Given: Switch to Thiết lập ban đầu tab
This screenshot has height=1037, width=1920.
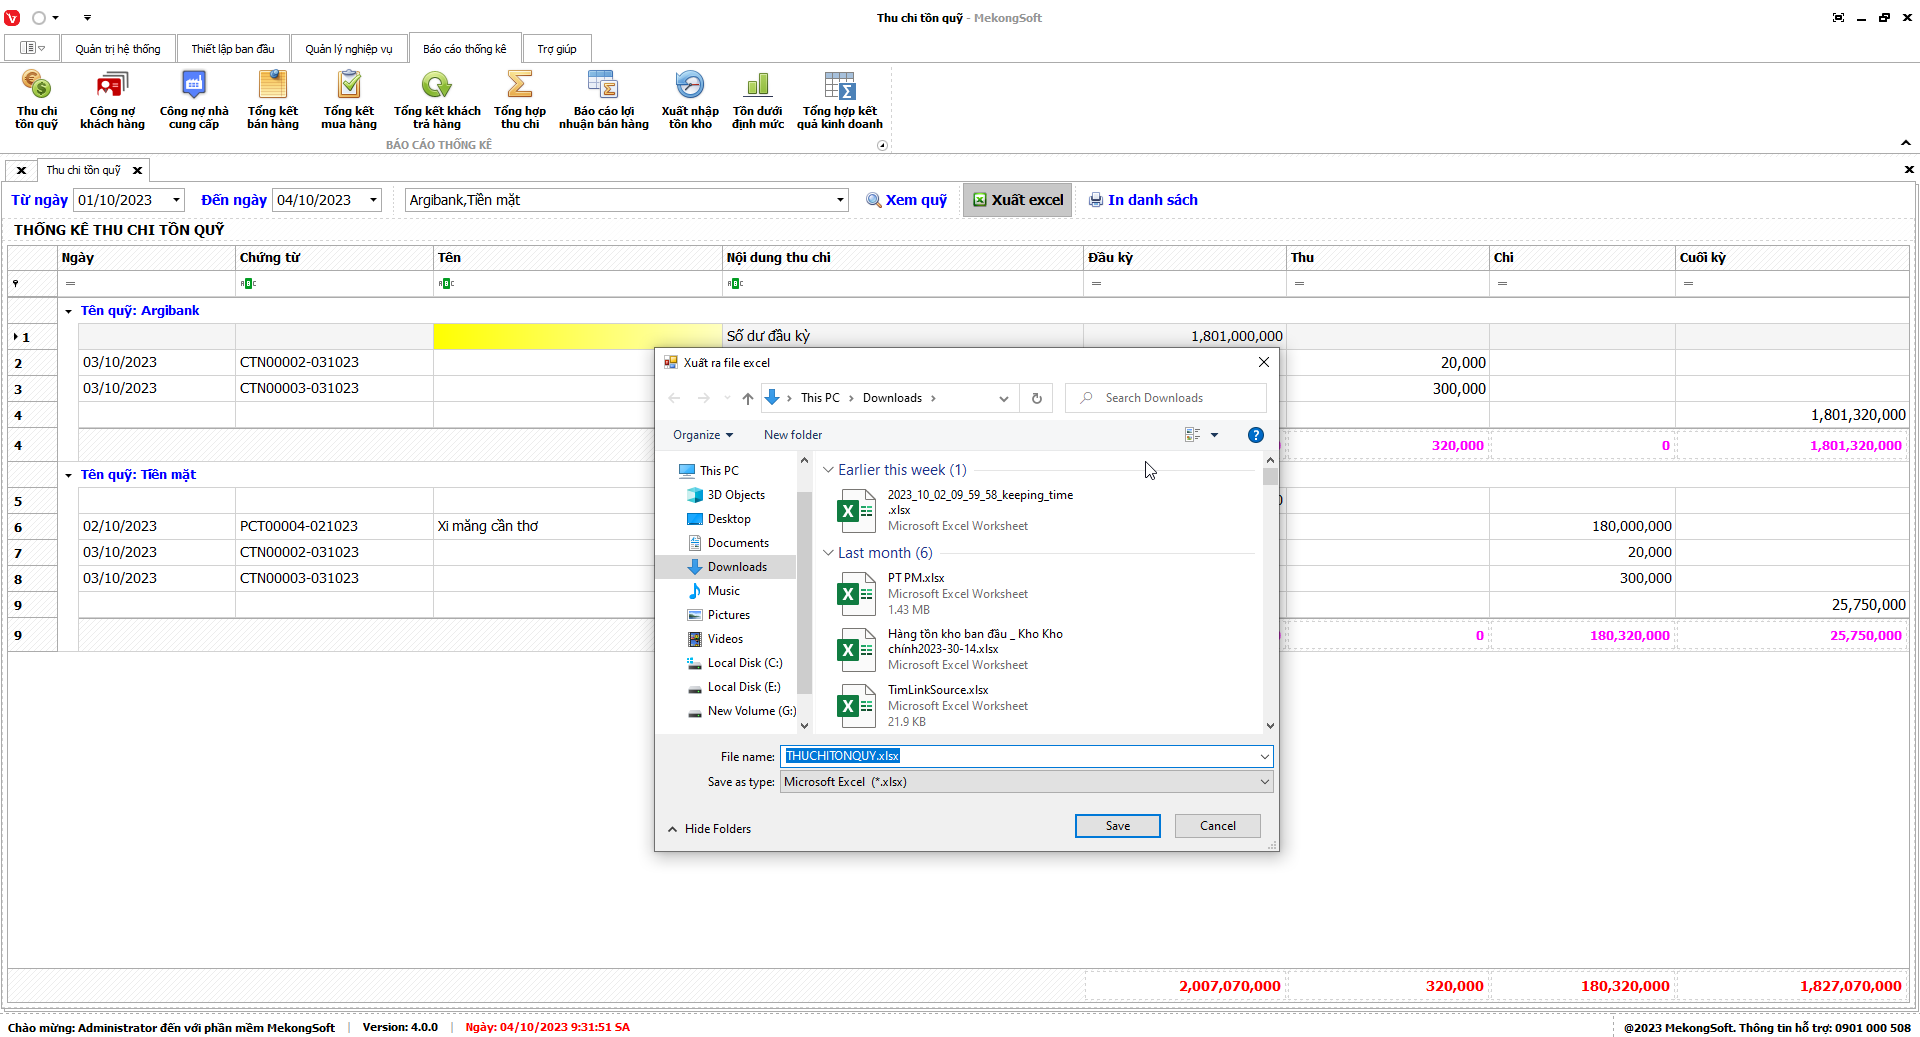Looking at the screenshot, I should (x=232, y=49).
